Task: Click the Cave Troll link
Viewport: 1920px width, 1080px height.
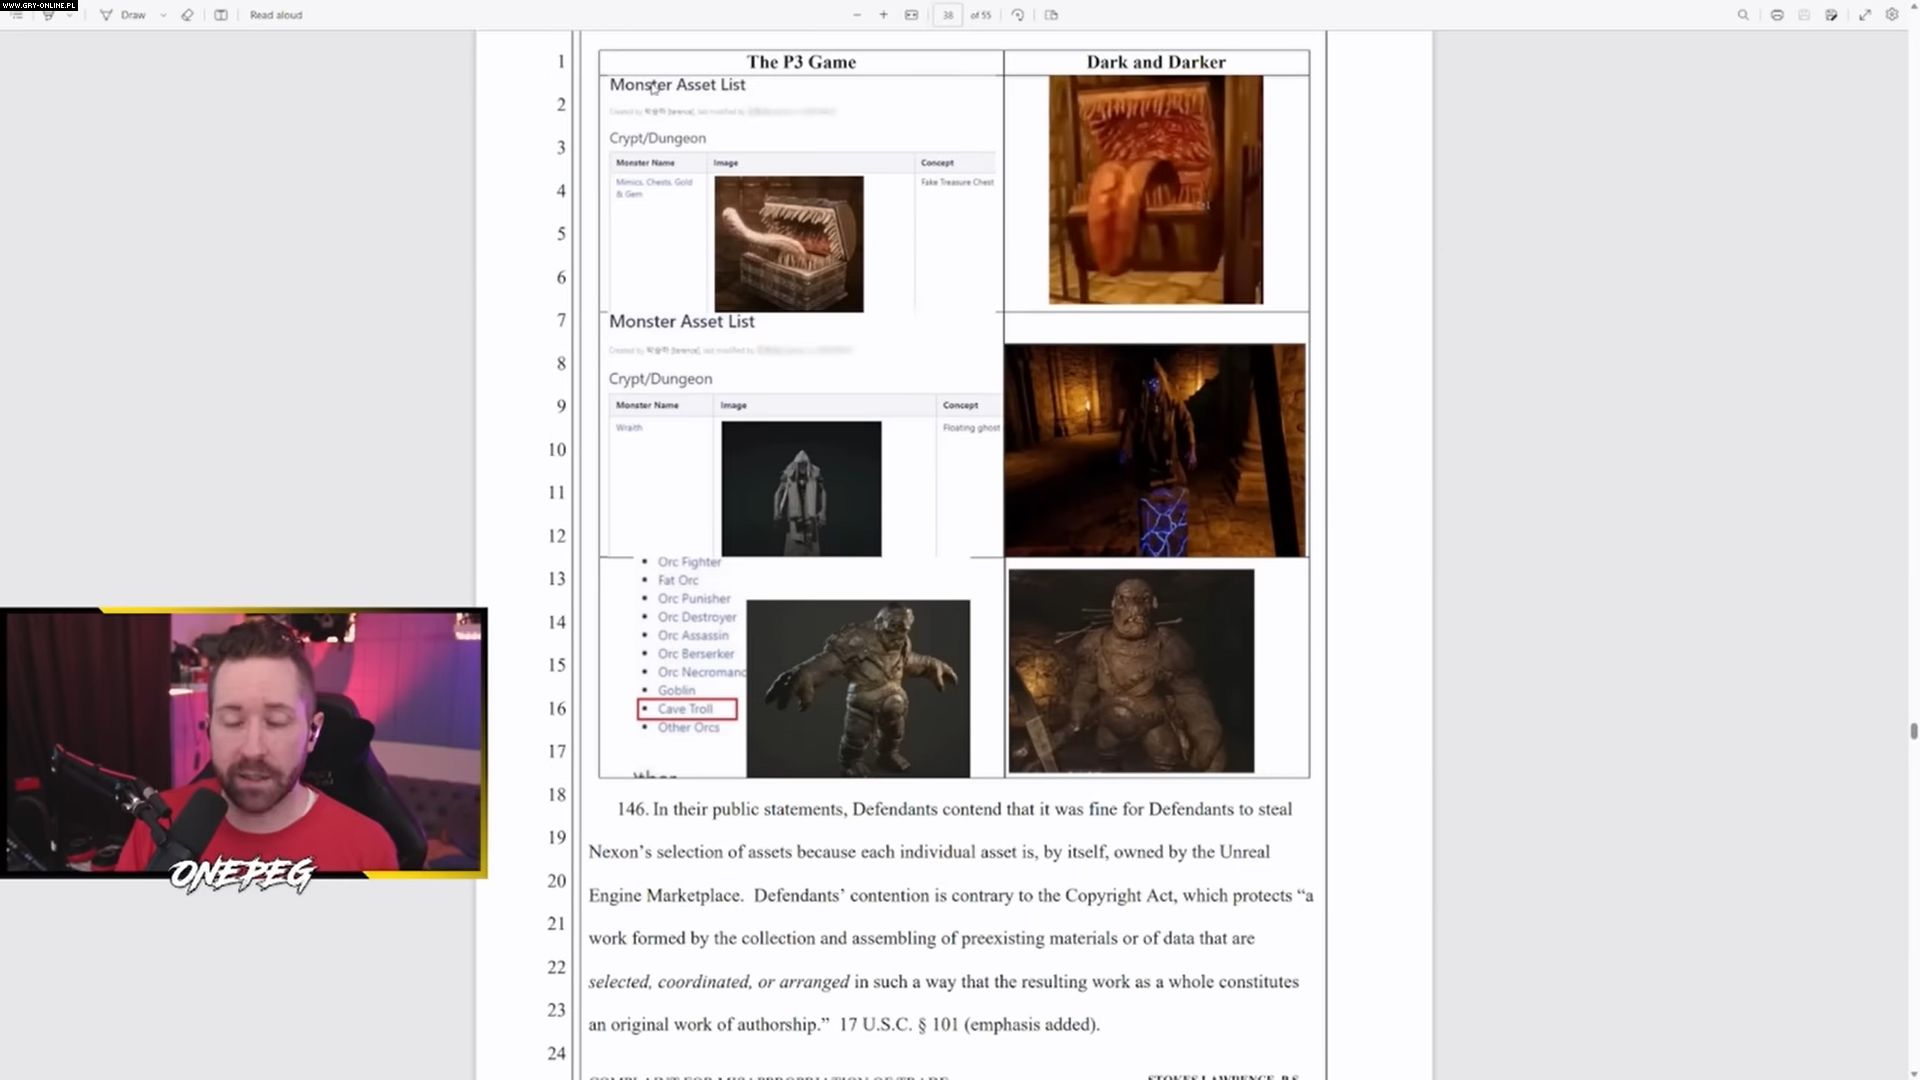Action: pos(685,709)
